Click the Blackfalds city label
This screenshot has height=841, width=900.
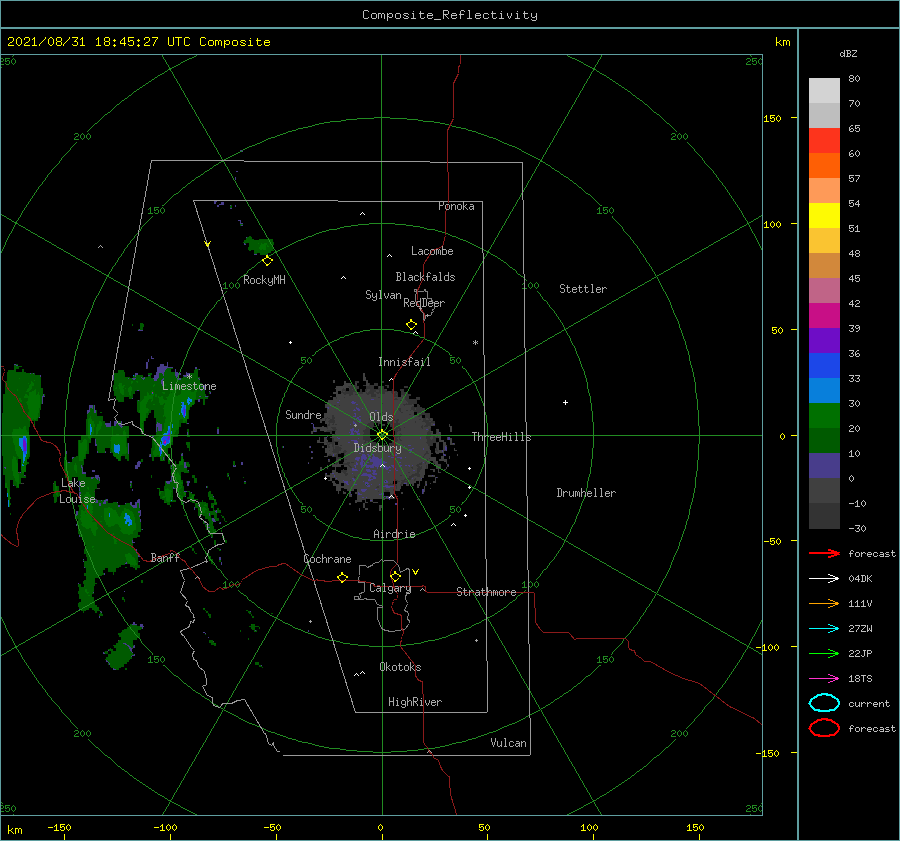click(425, 277)
